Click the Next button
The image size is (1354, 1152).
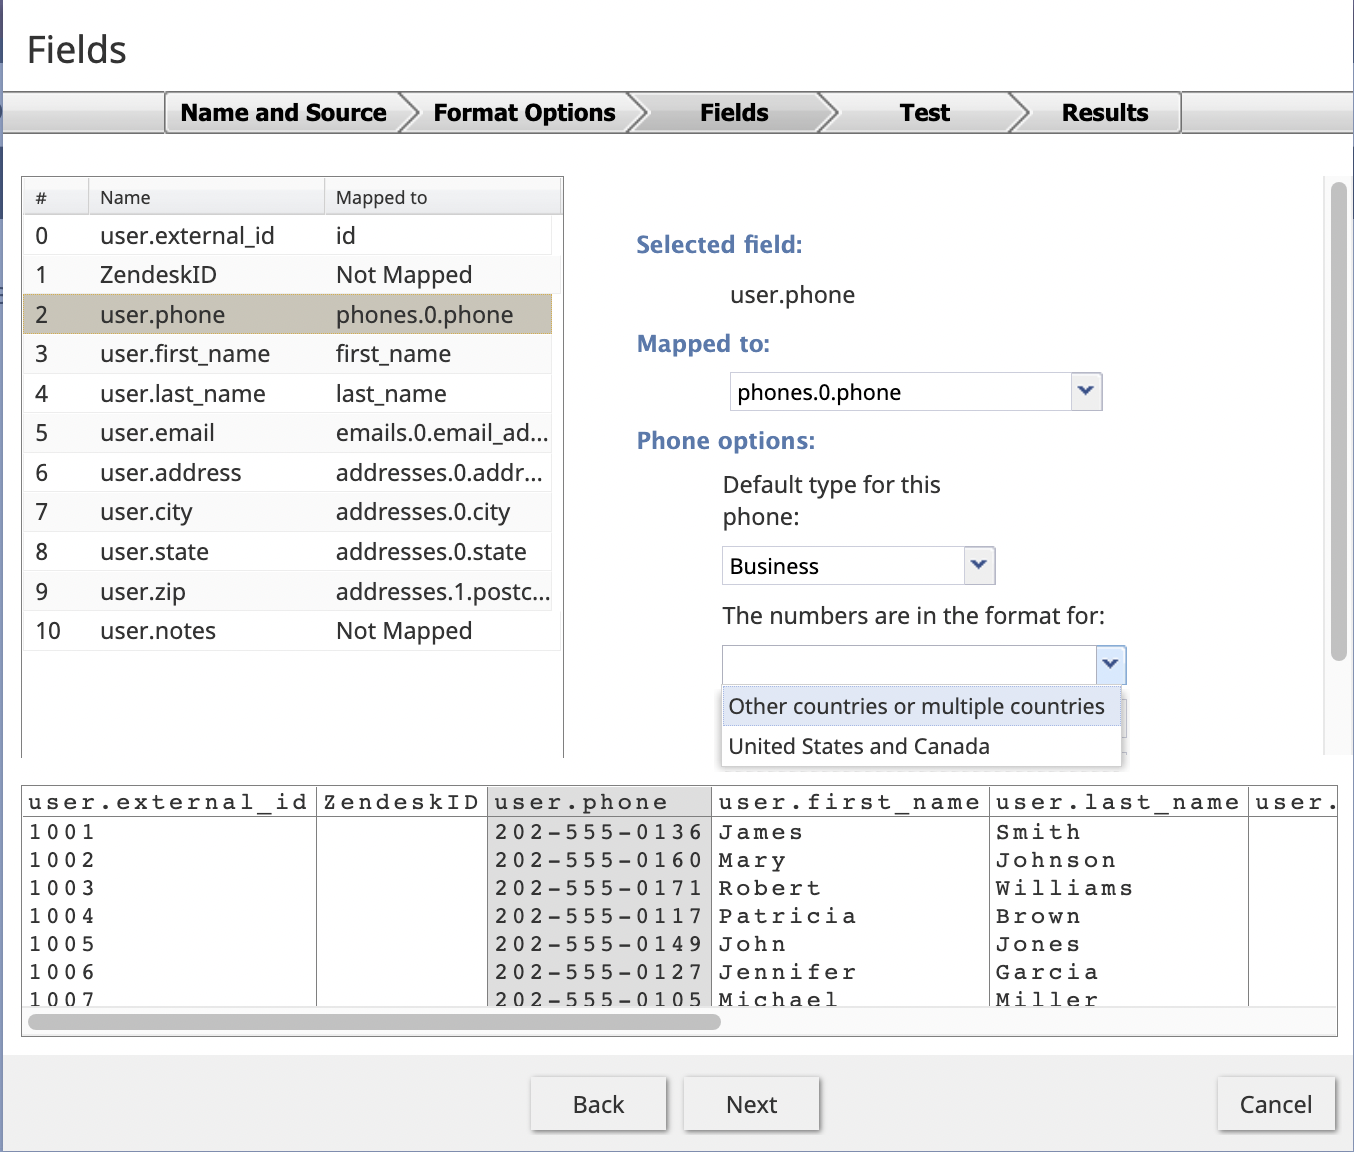click(x=752, y=1104)
